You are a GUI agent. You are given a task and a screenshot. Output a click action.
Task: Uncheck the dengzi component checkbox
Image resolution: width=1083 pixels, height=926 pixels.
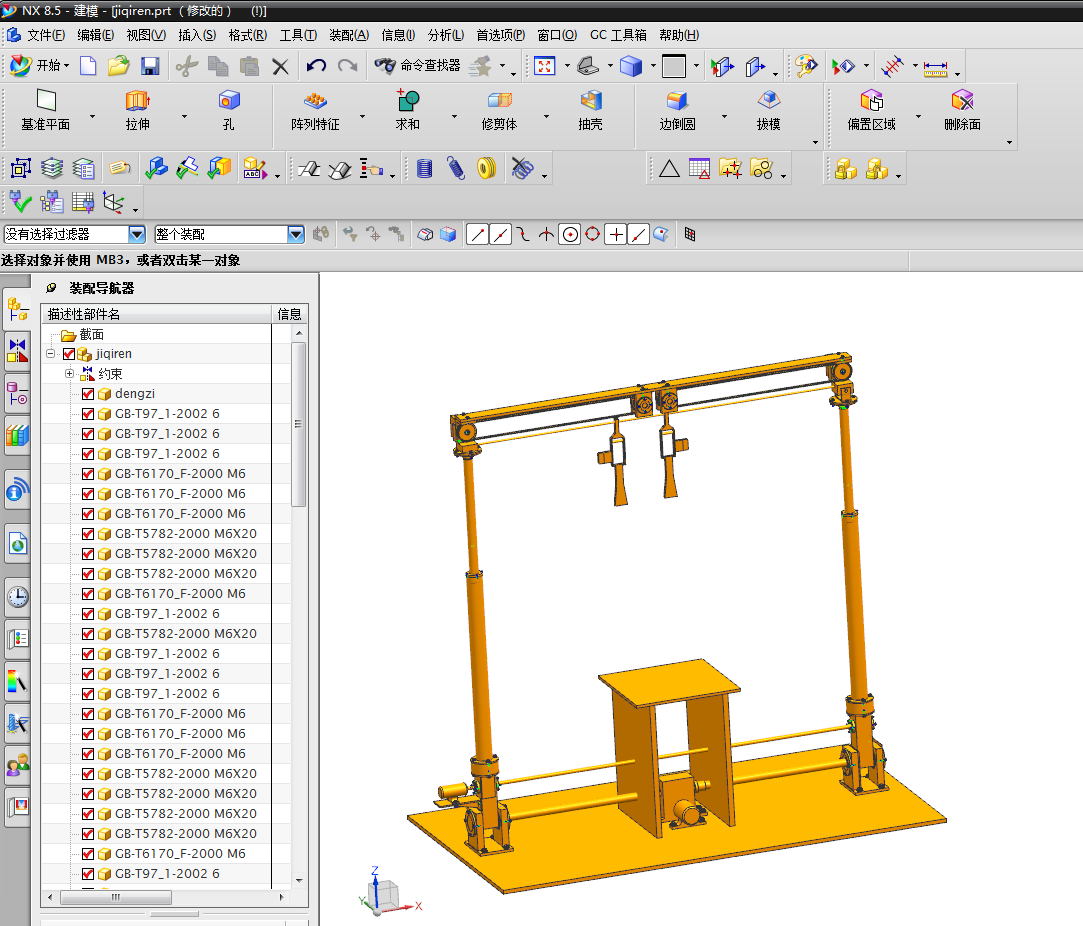click(x=88, y=394)
